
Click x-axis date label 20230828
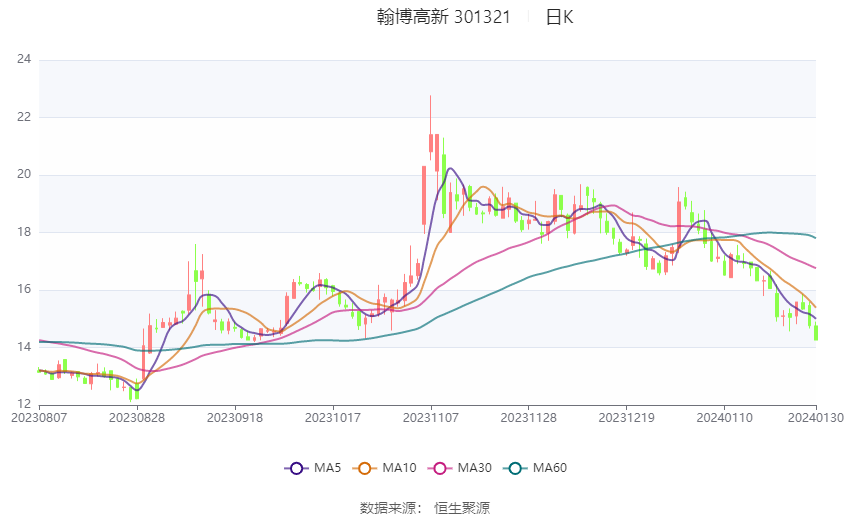[137, 418]
